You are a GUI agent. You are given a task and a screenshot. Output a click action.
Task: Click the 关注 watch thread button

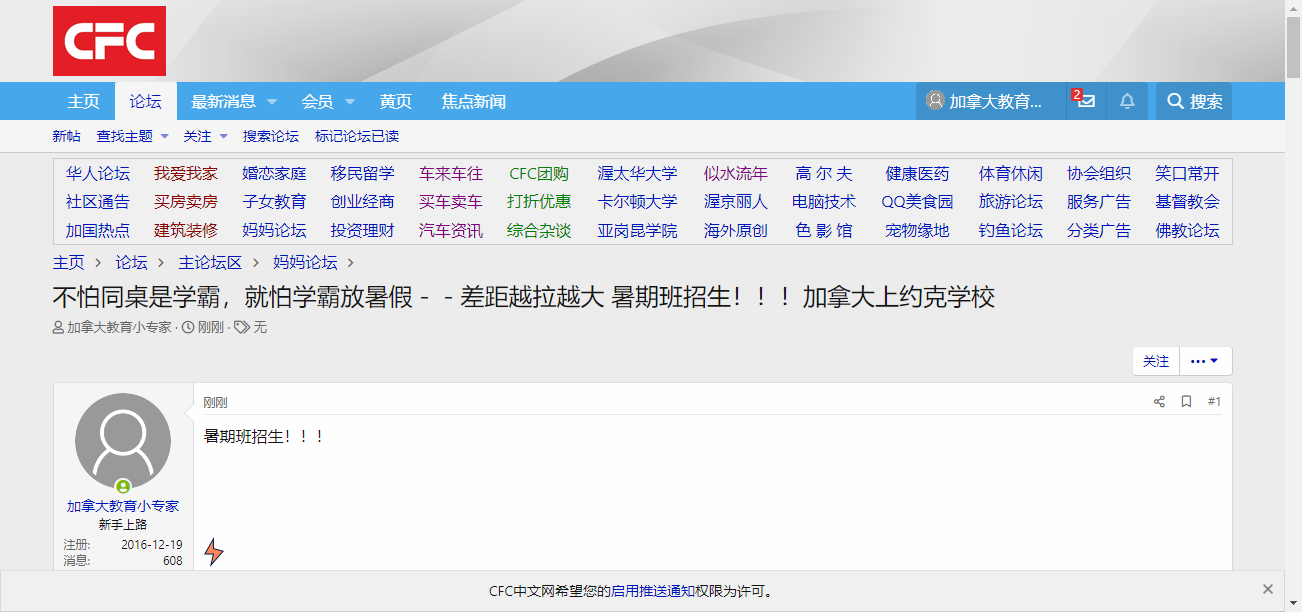pyautogui.click(x=1155, y=361)
